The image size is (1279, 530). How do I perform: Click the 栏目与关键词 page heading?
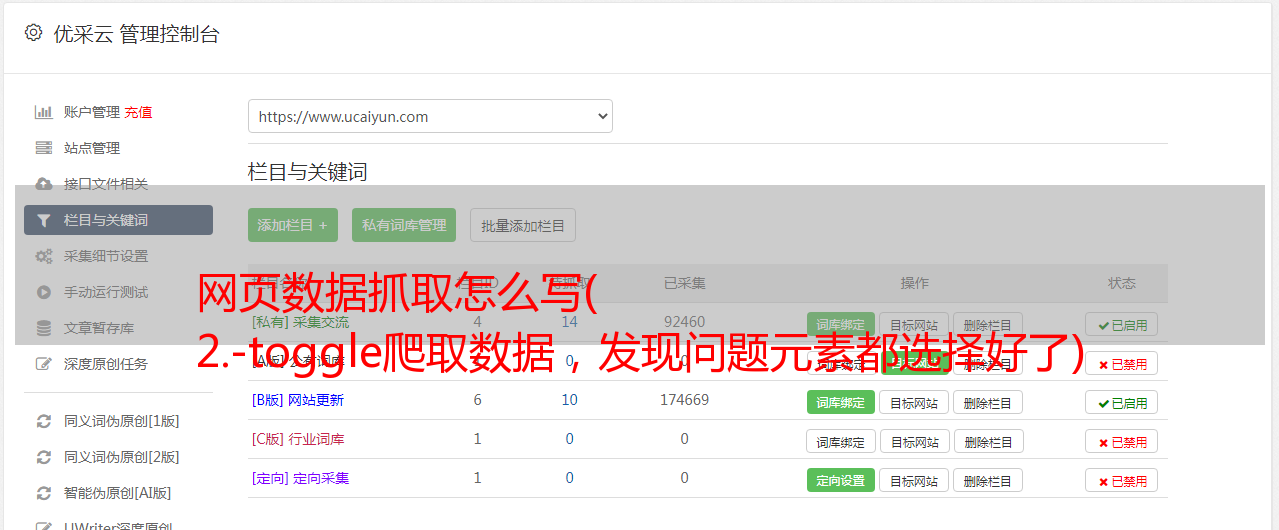(x=307, y=172)
